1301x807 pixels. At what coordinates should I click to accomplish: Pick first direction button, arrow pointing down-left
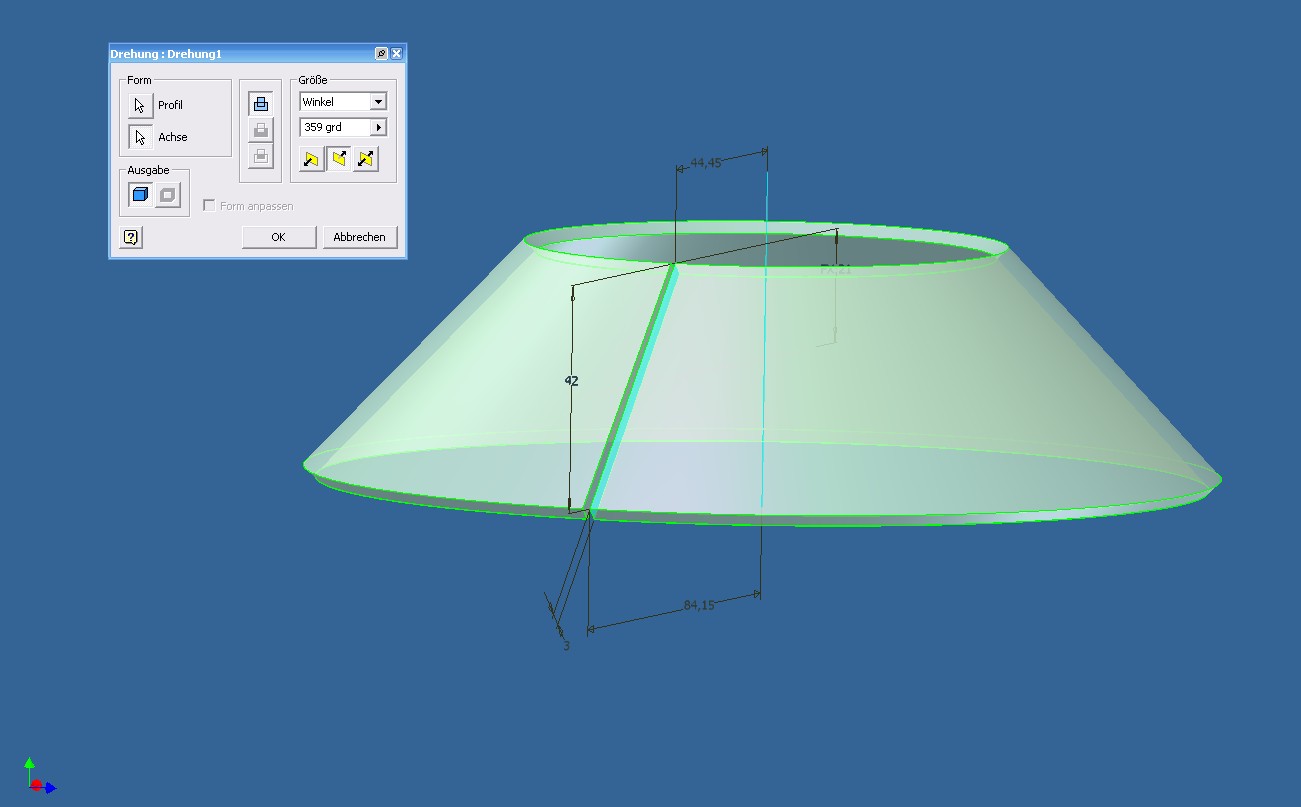coord(312,158)
